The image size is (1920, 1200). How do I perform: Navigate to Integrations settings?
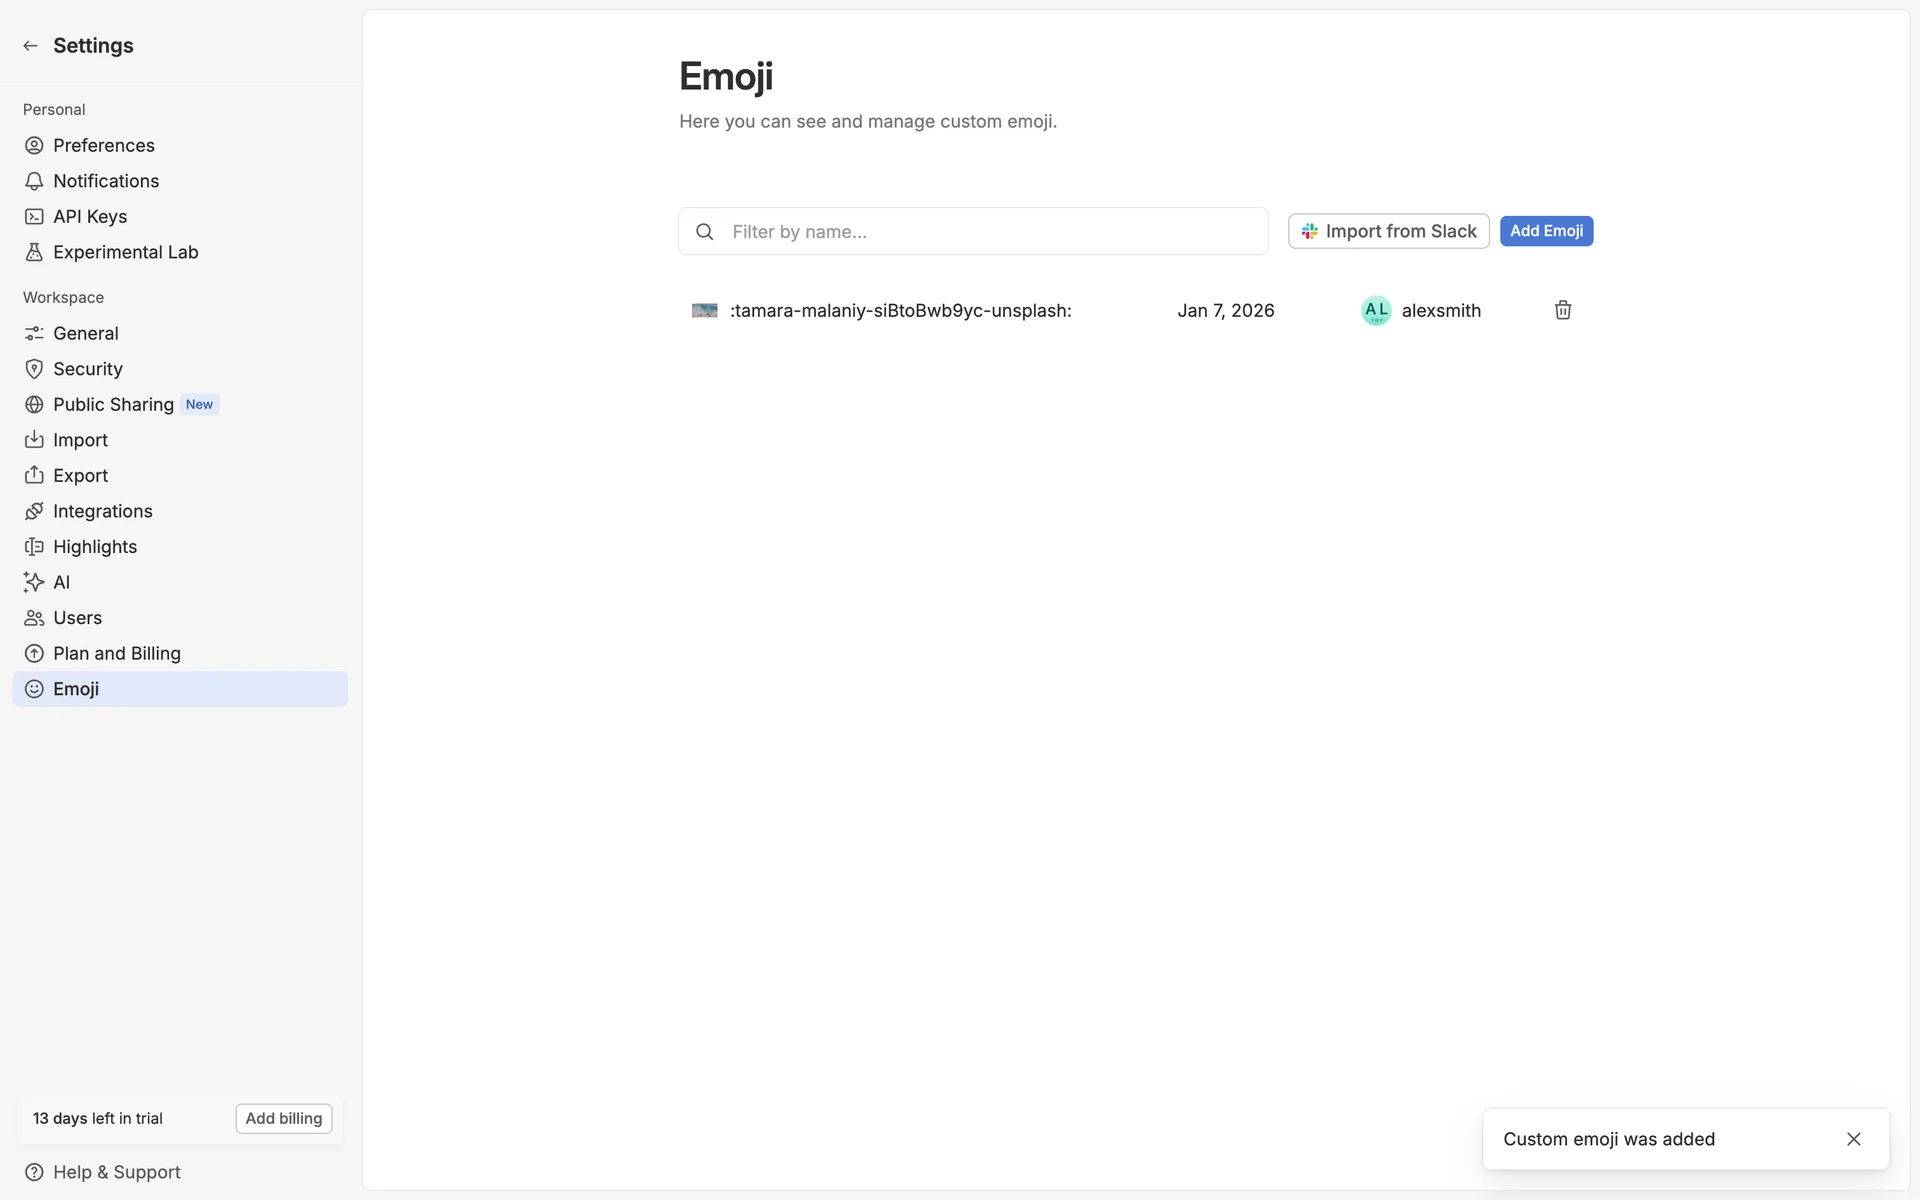[102, 511]
